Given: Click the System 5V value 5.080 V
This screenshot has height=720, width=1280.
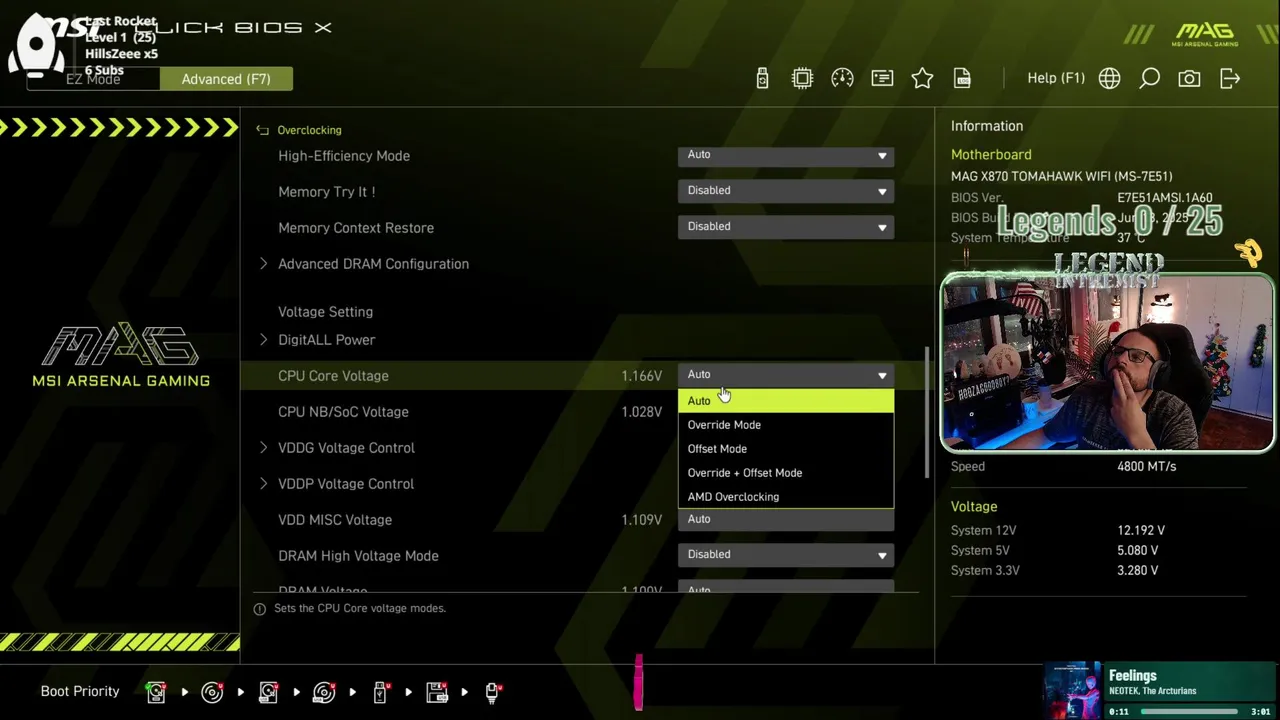Looking at the screenshot, I should tap(1138, 551).
